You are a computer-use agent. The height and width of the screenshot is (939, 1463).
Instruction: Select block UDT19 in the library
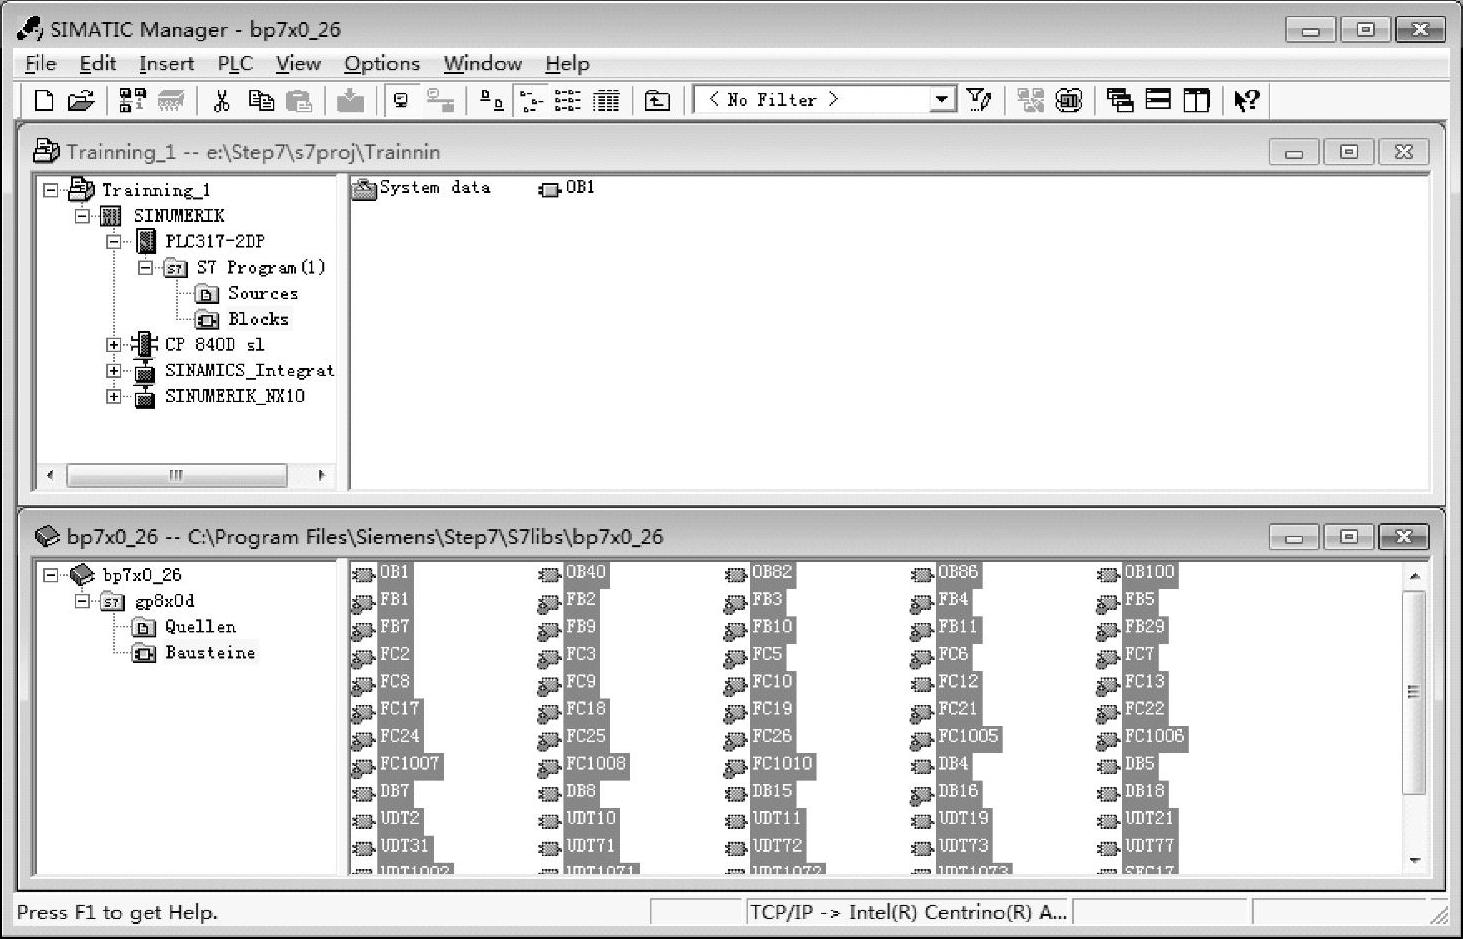963,818
